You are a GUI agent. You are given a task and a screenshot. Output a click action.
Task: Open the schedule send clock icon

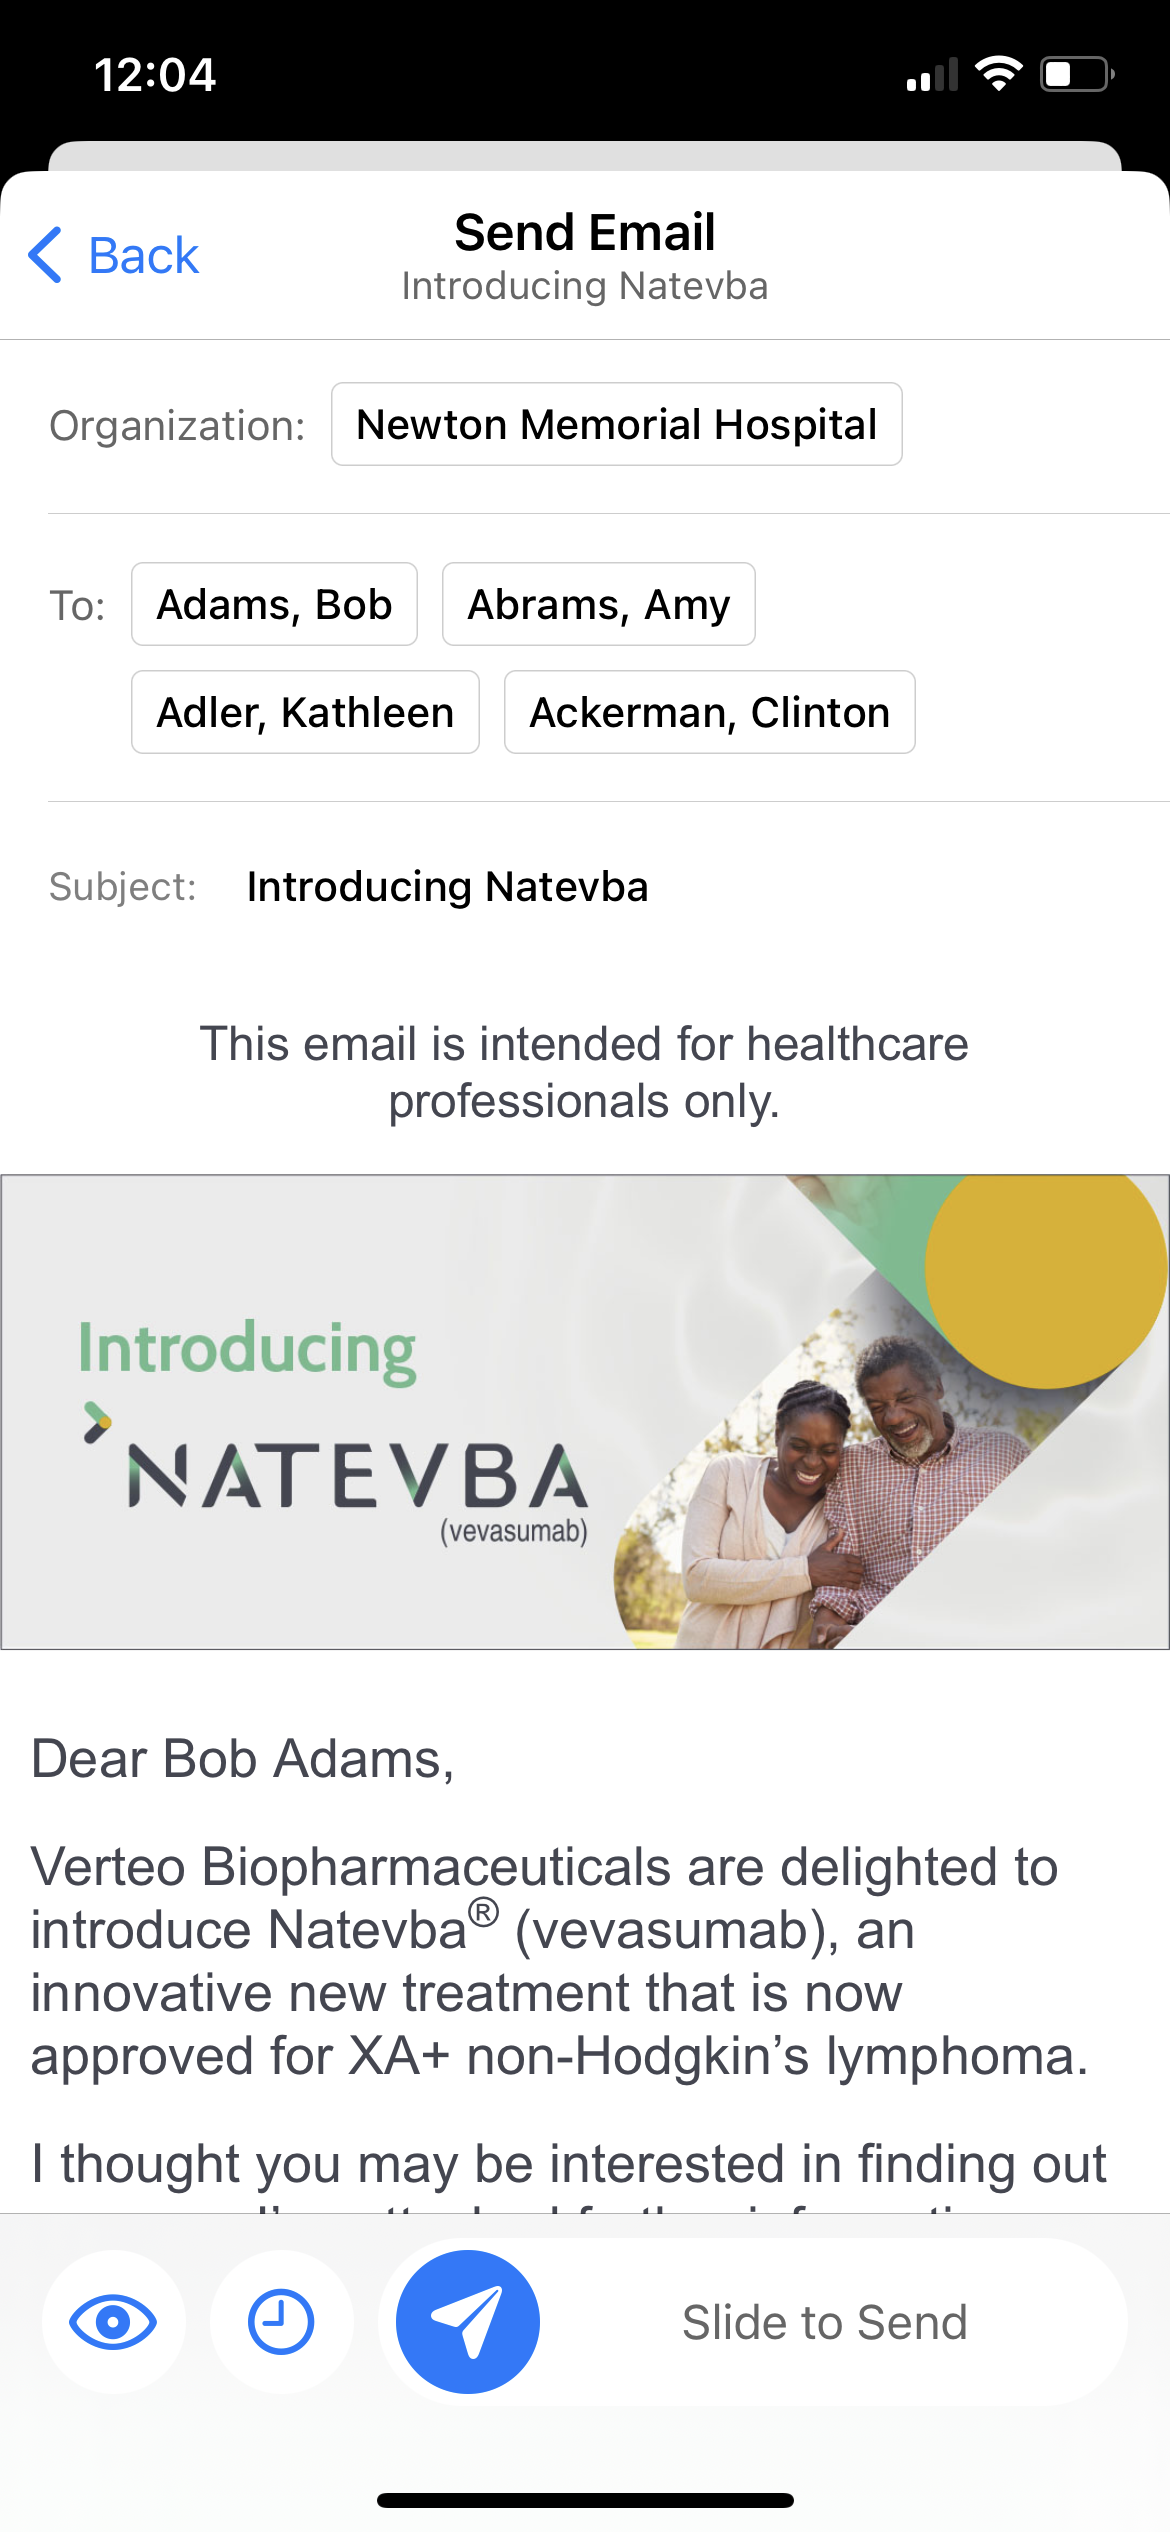281,2321
